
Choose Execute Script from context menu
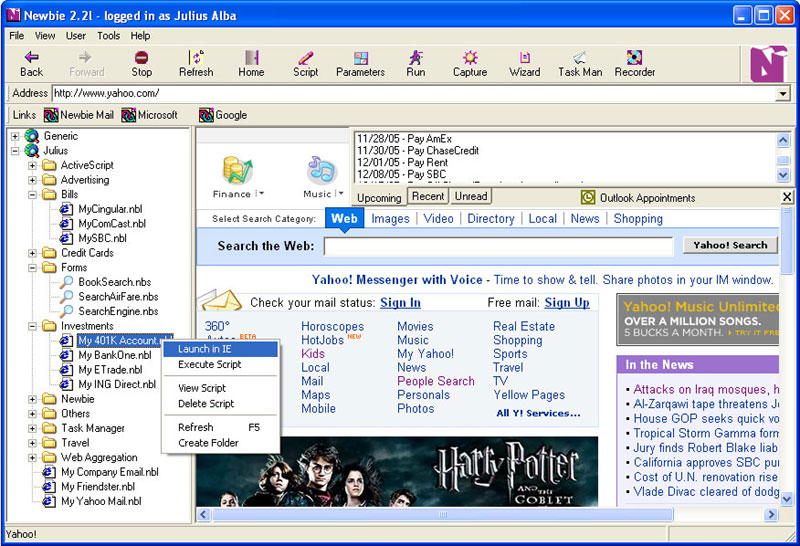click(x=220, y=364)
